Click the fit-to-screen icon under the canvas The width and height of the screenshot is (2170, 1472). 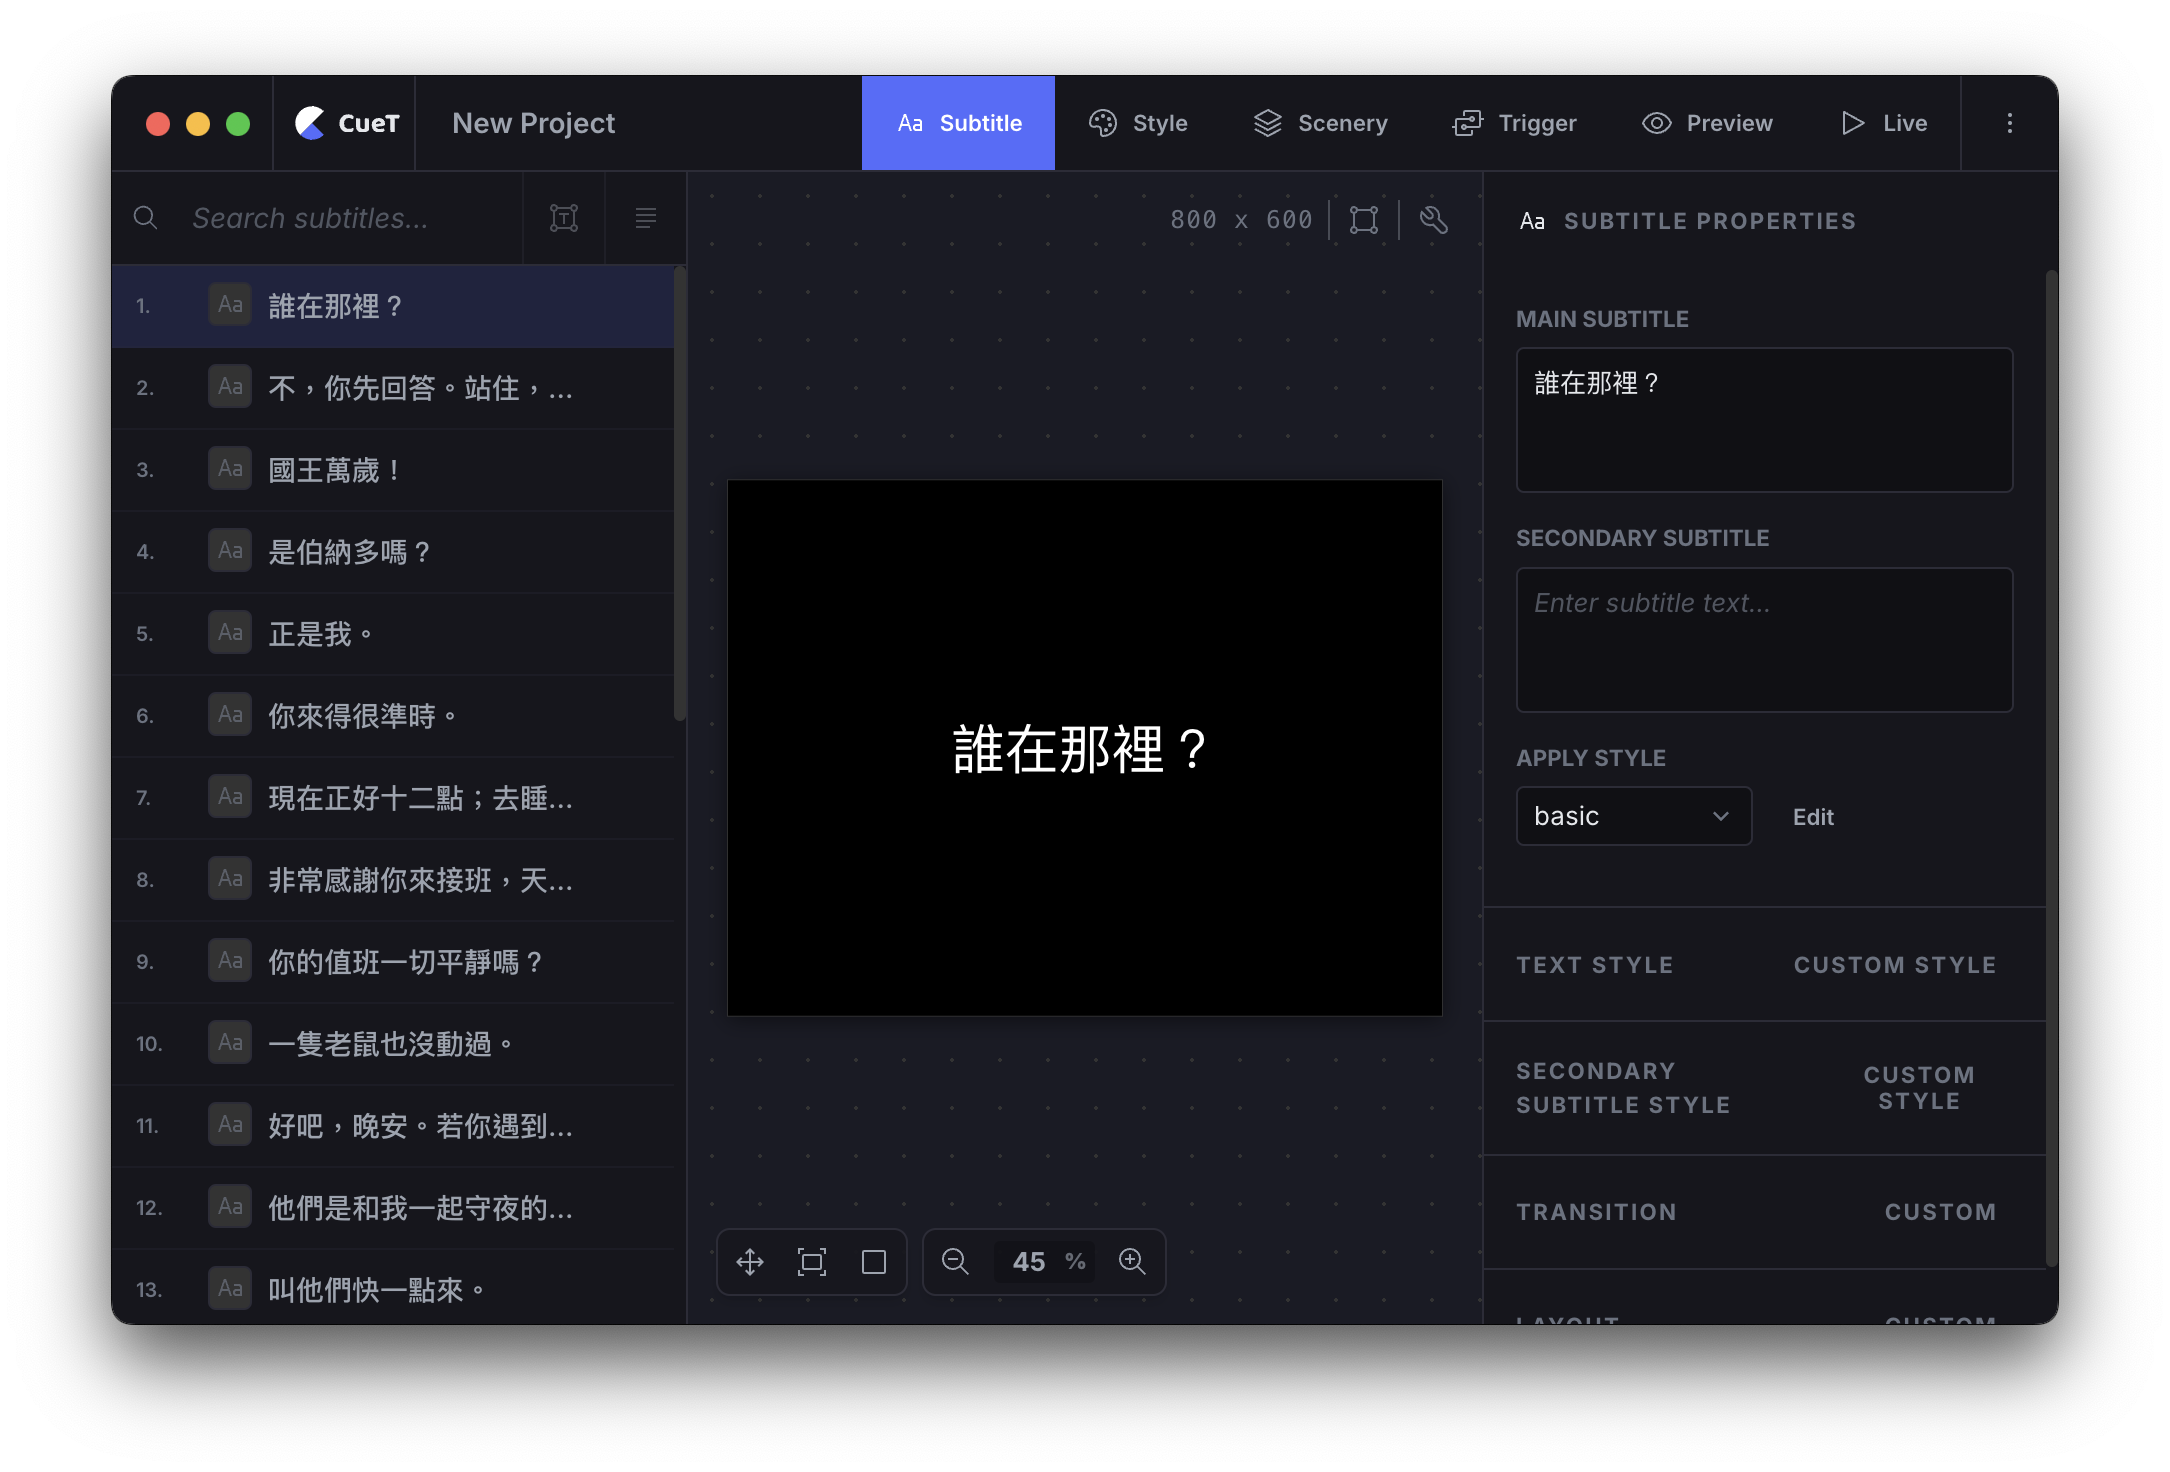pyautogui.click(x=811, y=1262)
